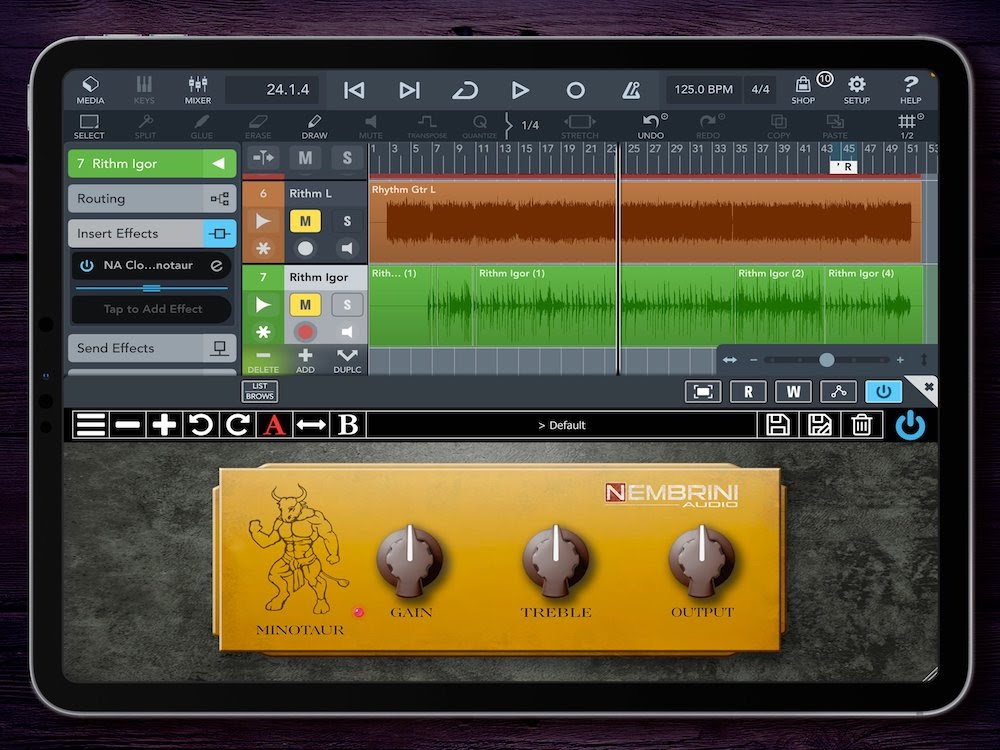Mute the Rithm L track

(x=305, y=221)
